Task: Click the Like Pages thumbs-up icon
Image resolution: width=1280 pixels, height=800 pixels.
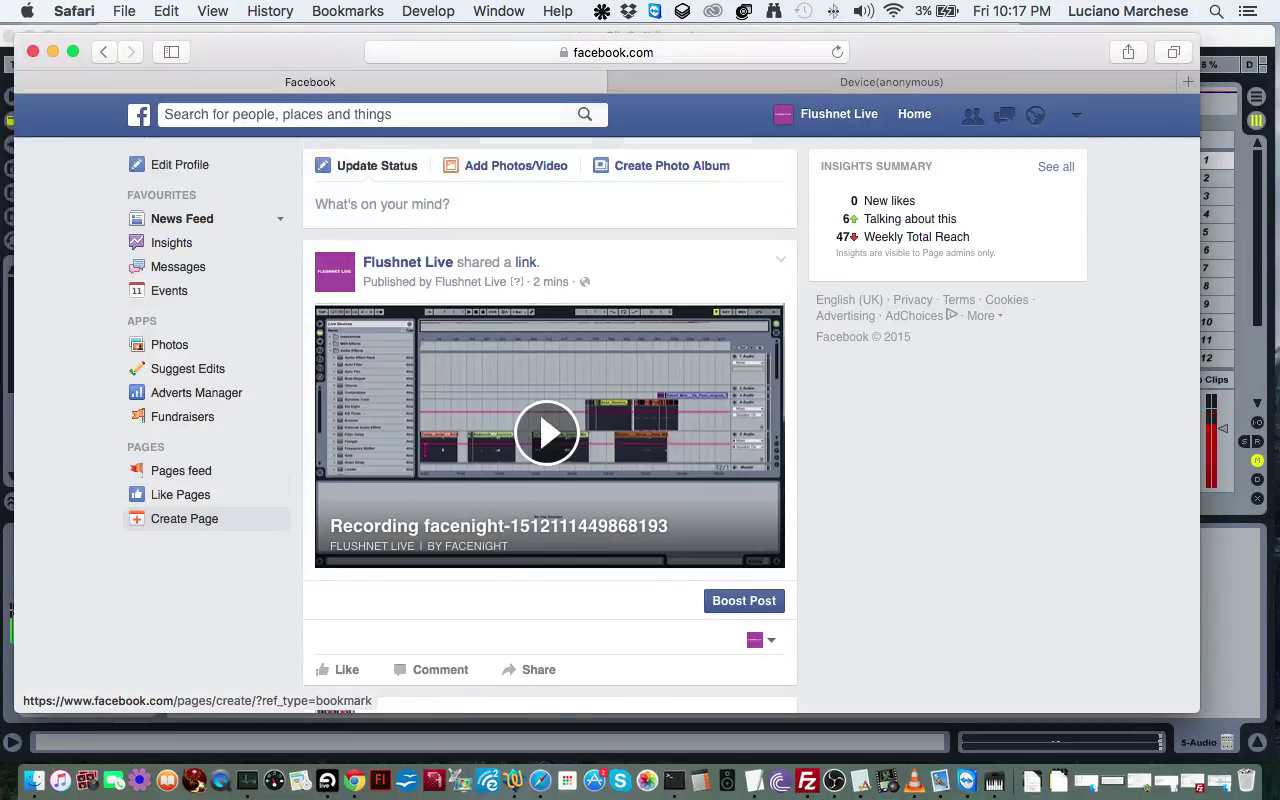Action: 136,494
